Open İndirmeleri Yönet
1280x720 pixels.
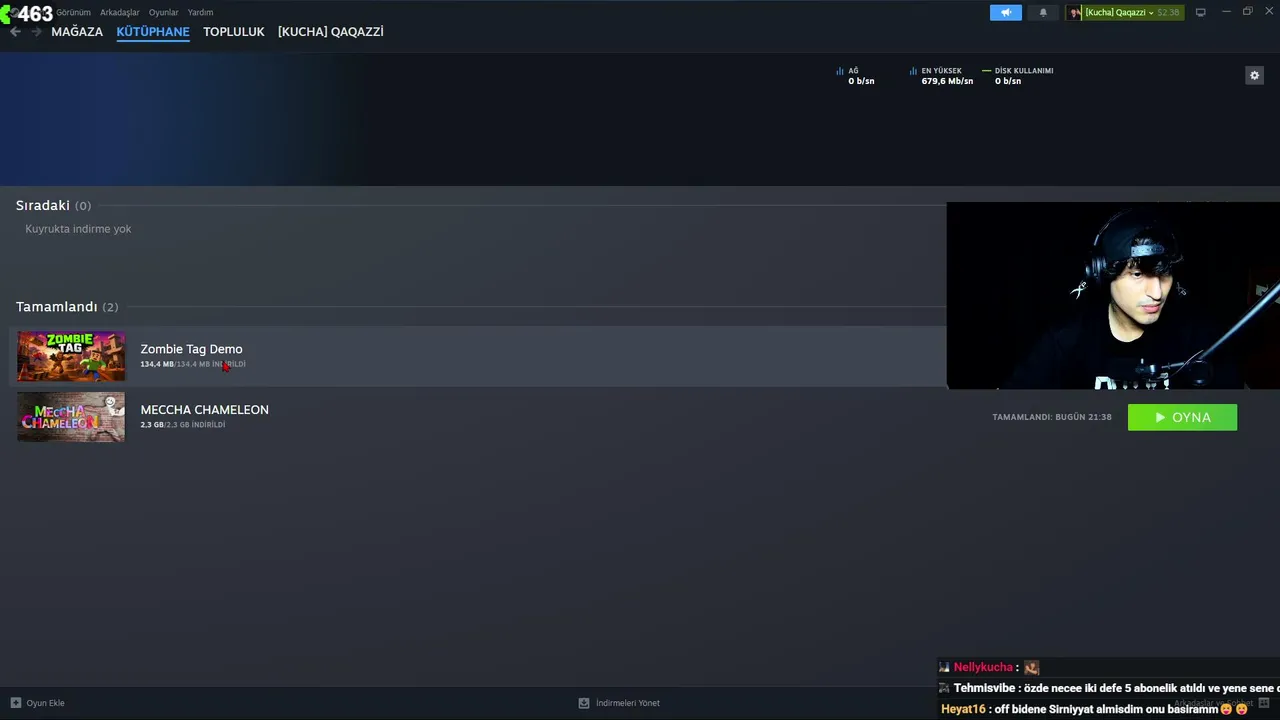click(628, 703)
